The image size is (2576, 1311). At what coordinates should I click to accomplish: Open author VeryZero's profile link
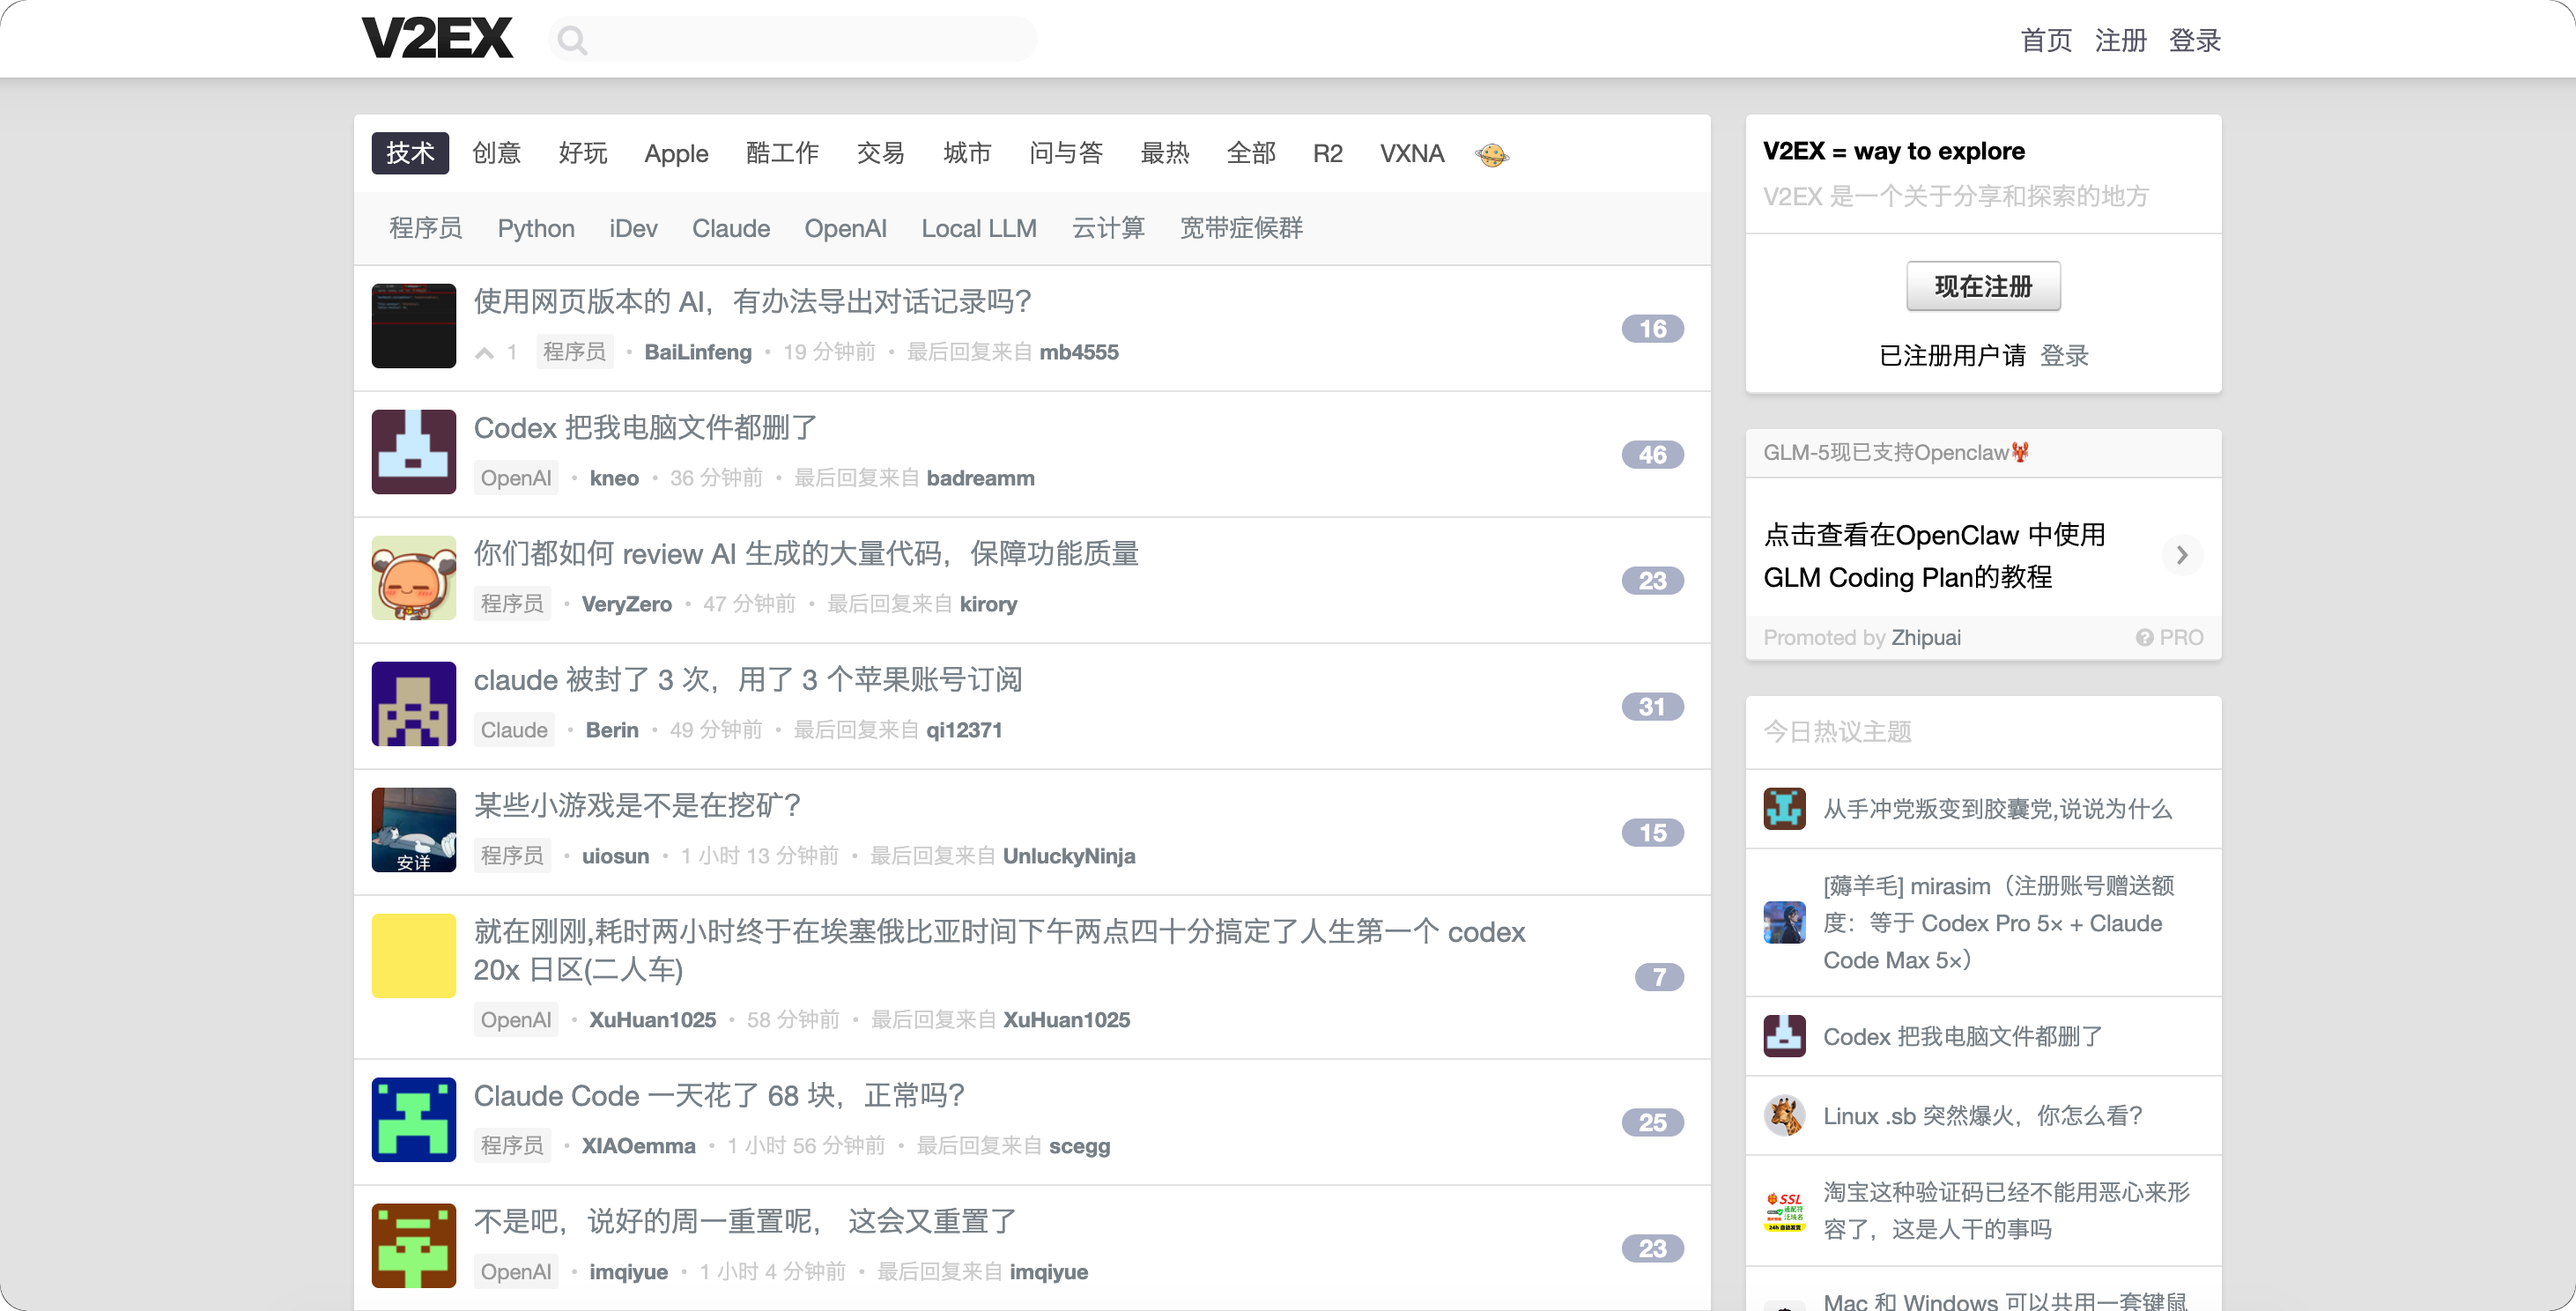[x=627, y=604]
